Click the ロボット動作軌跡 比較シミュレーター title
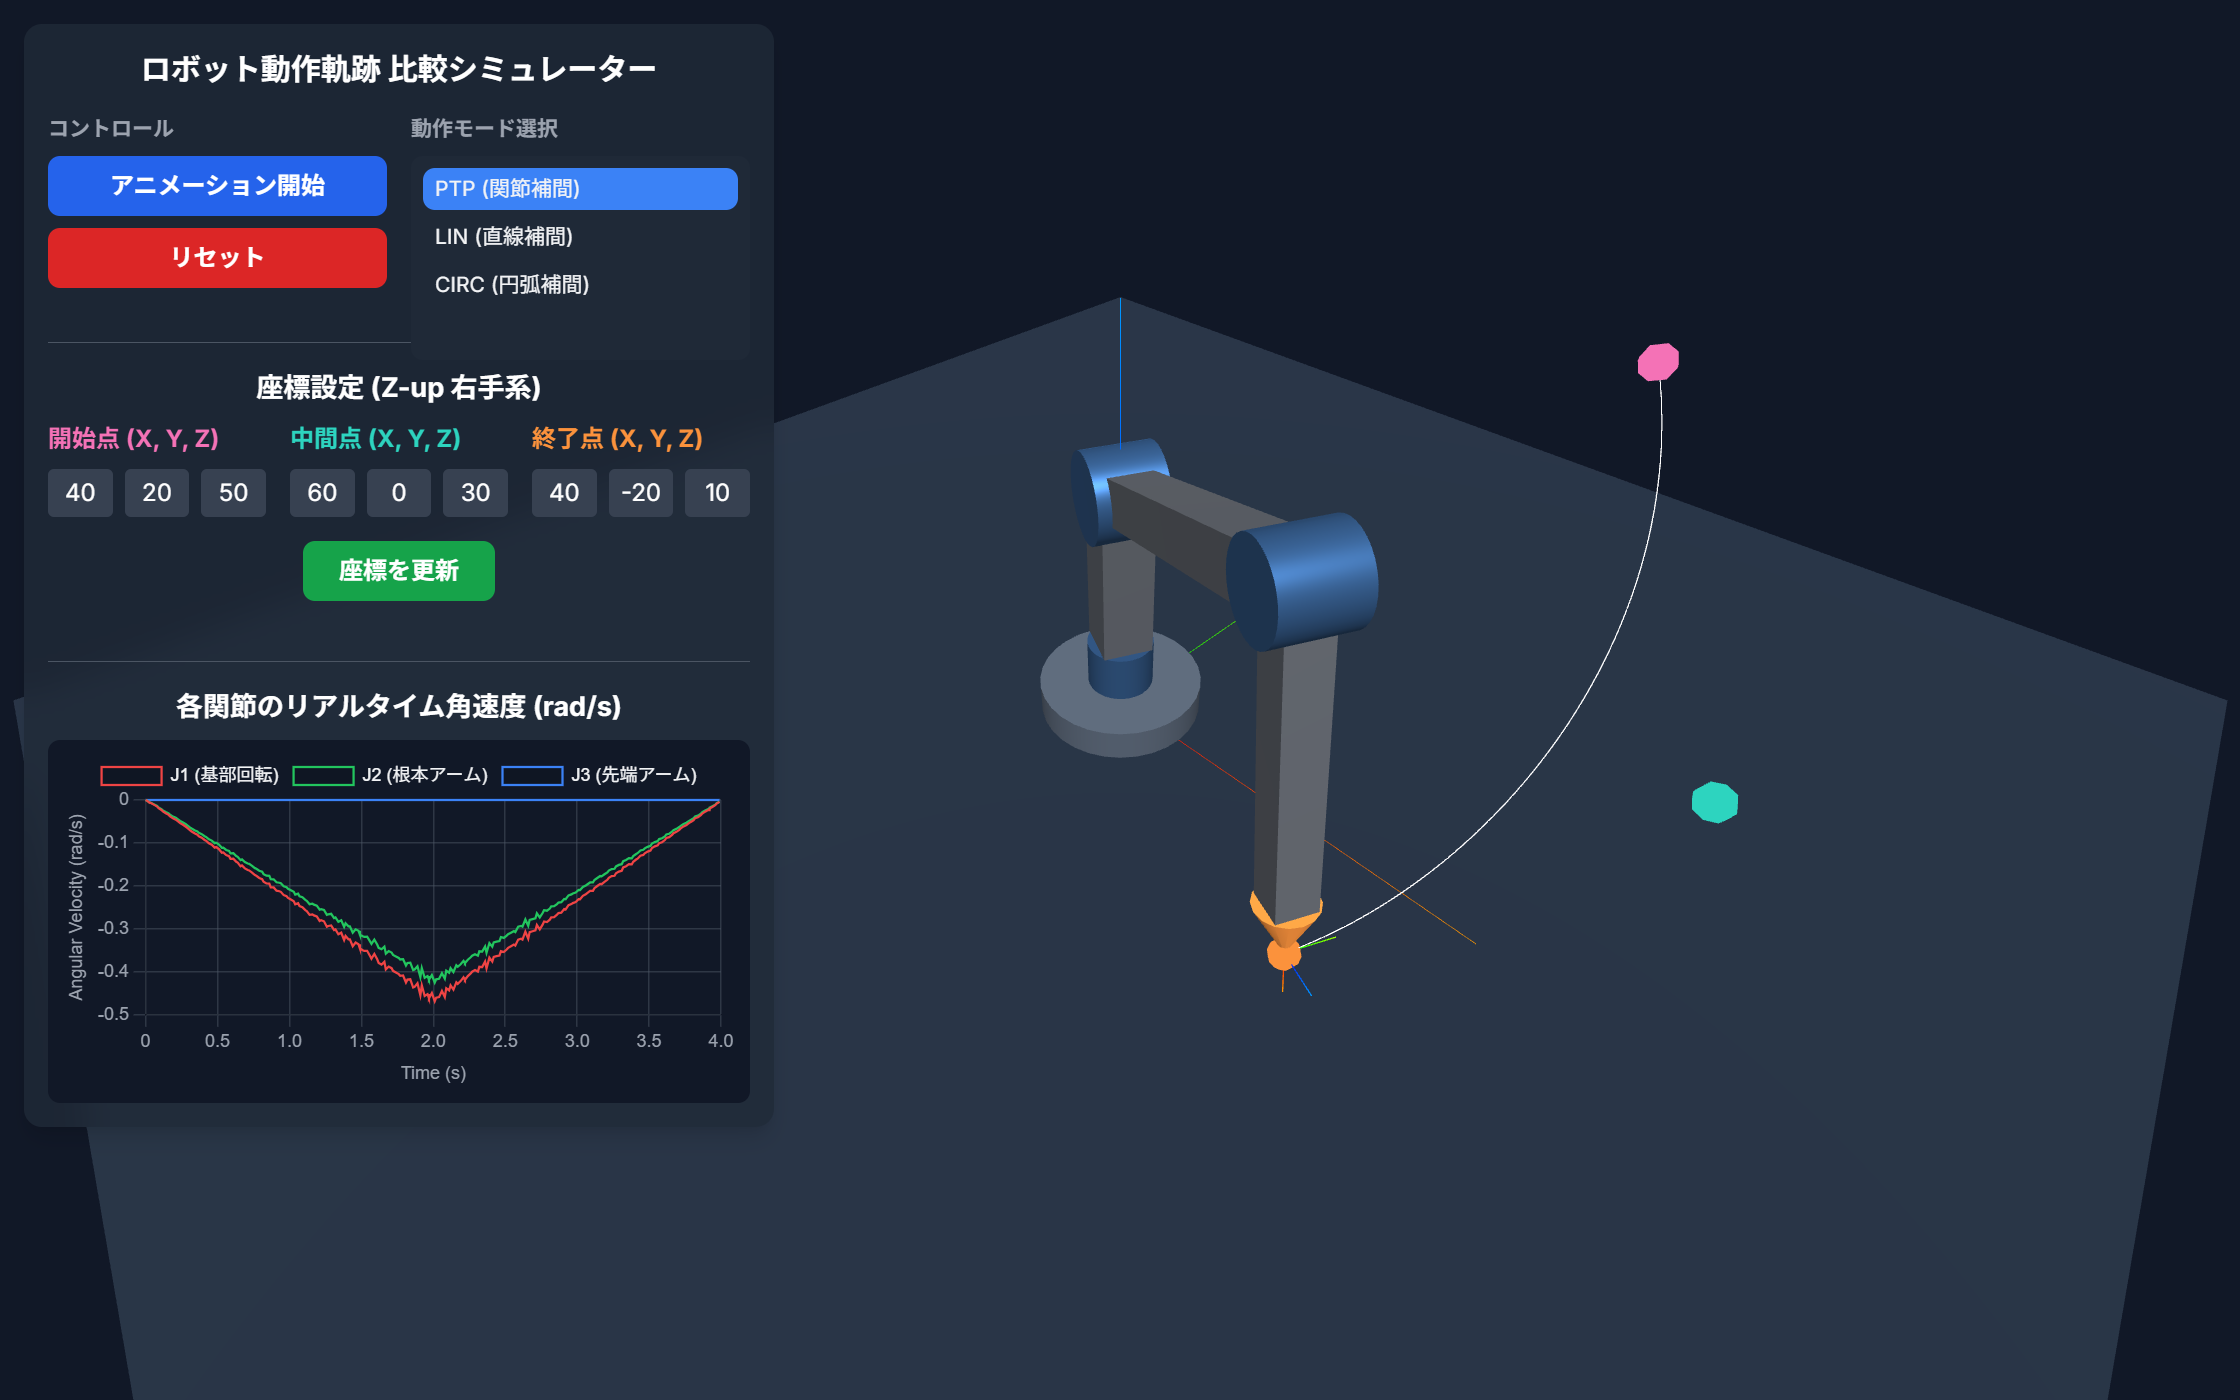 [x=399, y=69]
